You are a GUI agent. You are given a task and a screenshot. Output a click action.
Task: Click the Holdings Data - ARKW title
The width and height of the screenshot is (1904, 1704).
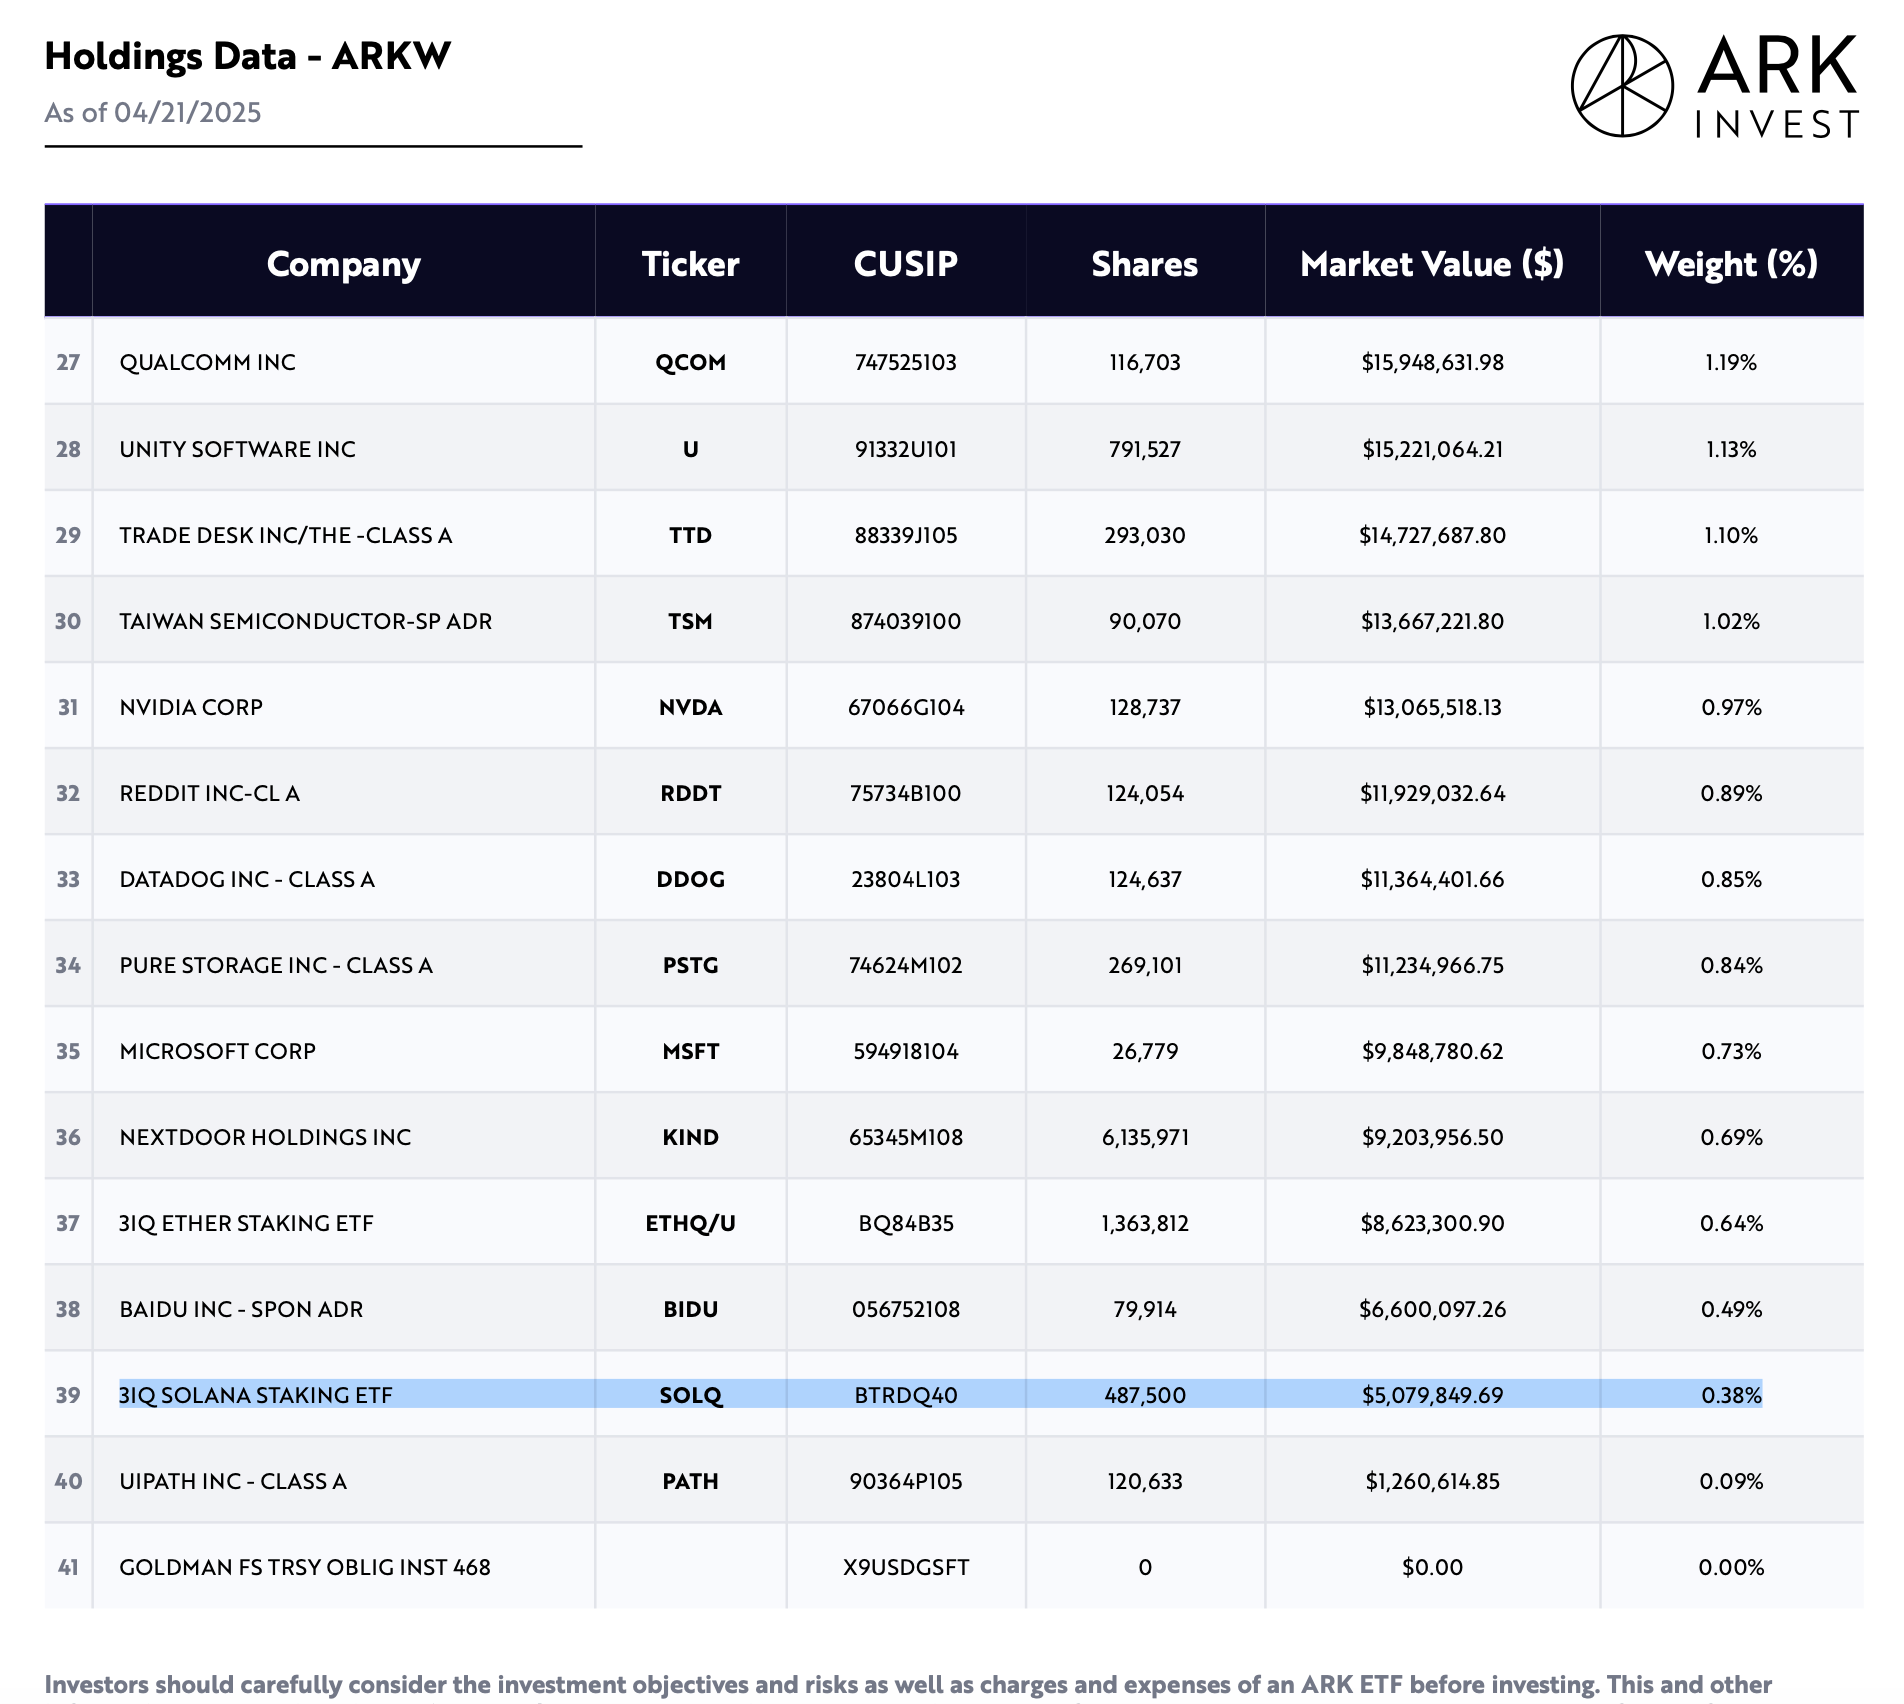[248, 56]
